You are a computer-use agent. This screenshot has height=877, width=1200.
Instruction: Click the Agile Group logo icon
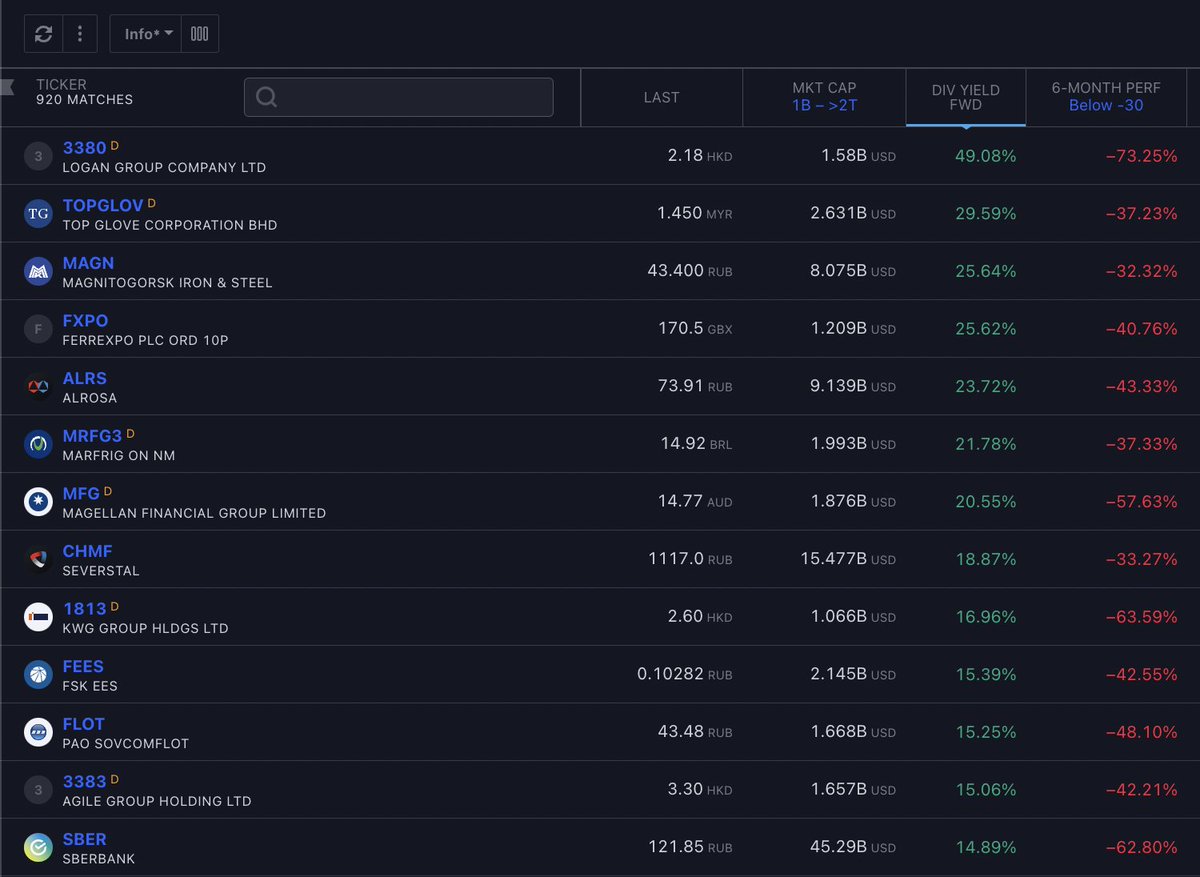click(38, 790)
